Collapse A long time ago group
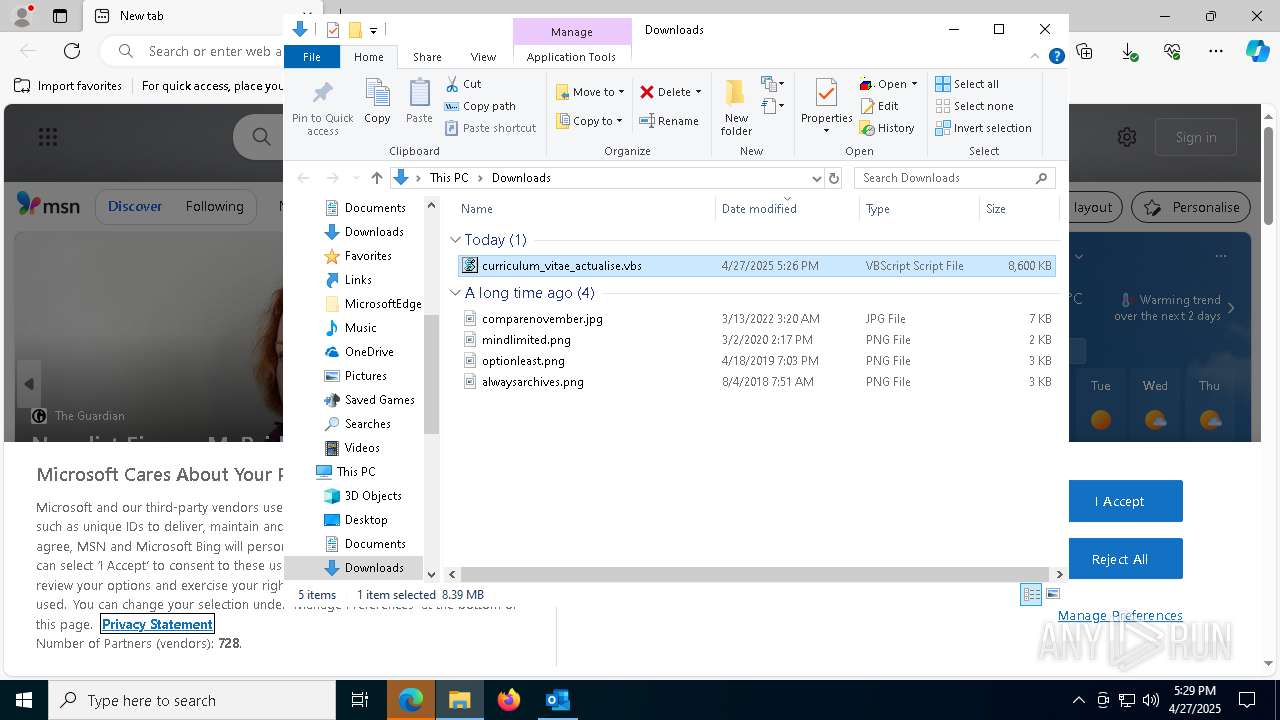The width and height of the screenshot is (1280, 720). (455, 293)
